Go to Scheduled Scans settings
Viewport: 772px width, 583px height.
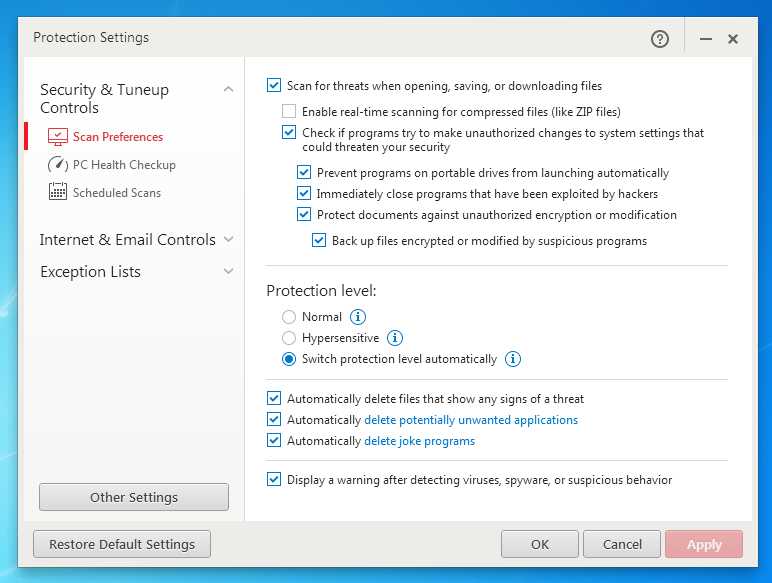point(116,192)
